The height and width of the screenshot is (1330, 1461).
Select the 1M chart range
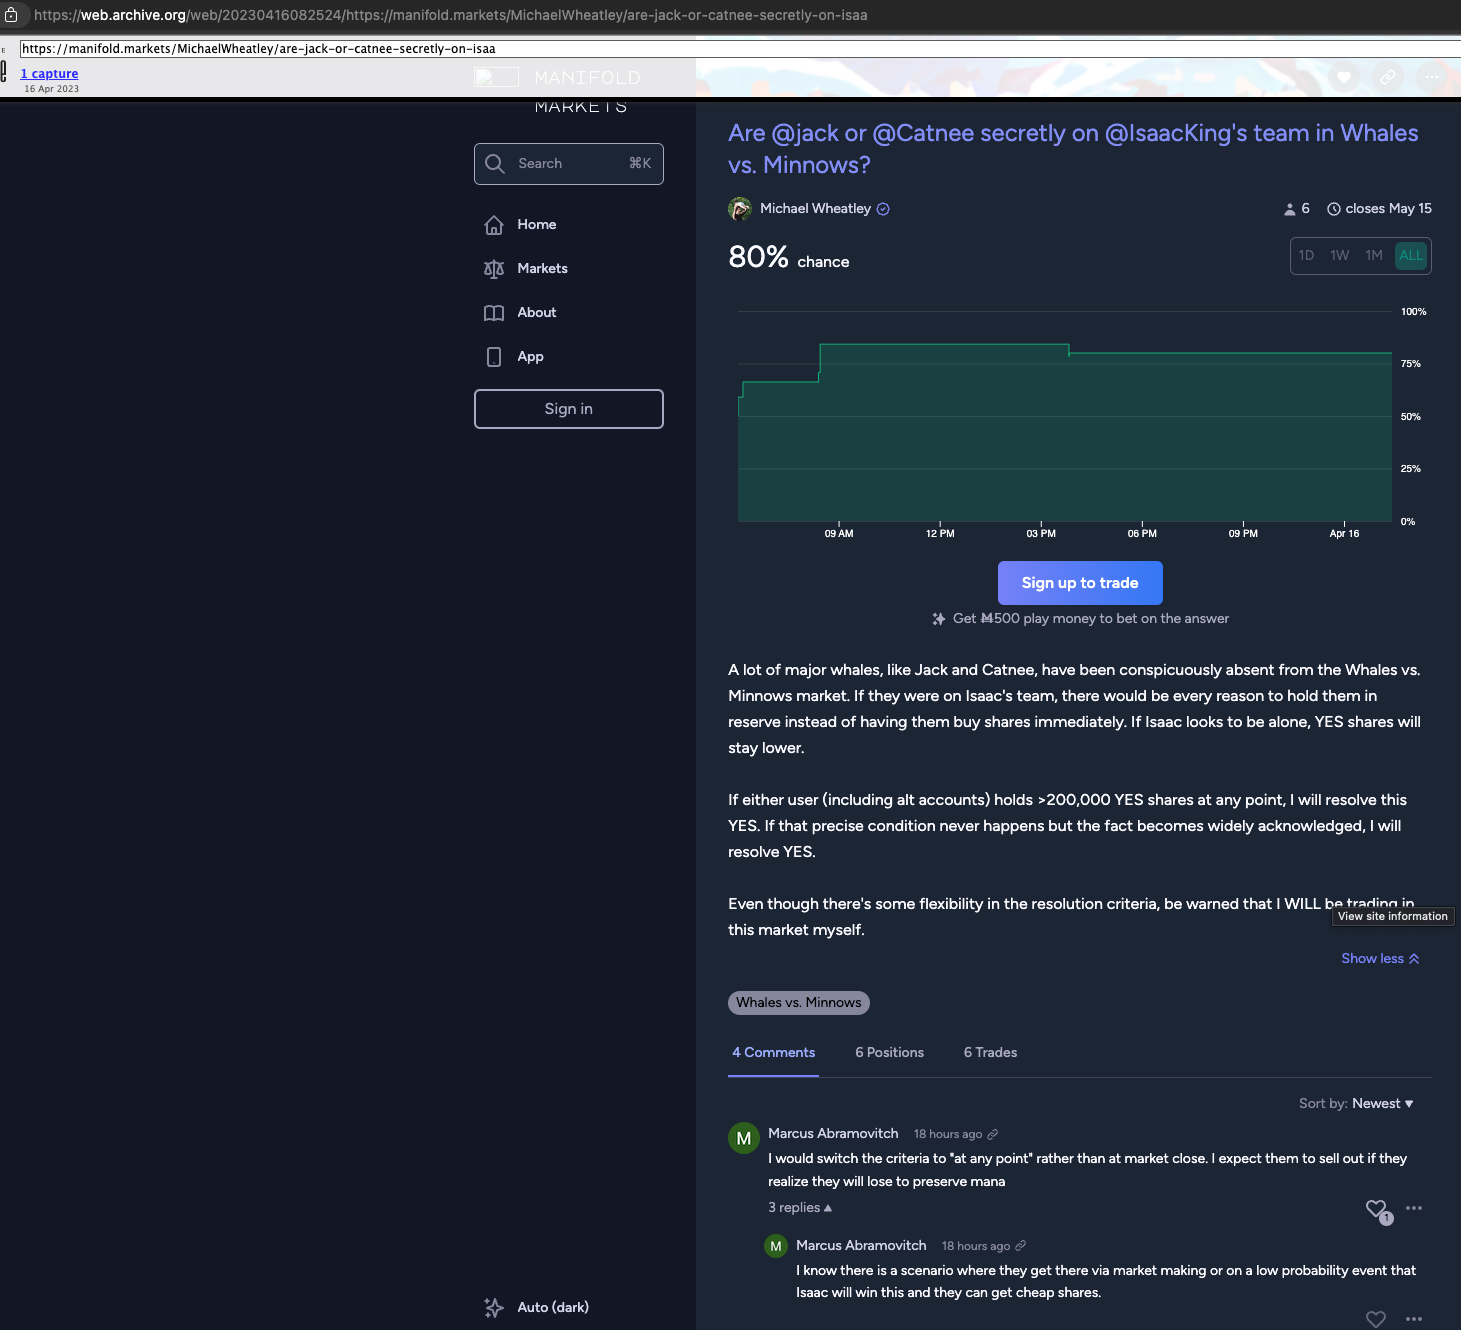click(x=1375, y=255)
